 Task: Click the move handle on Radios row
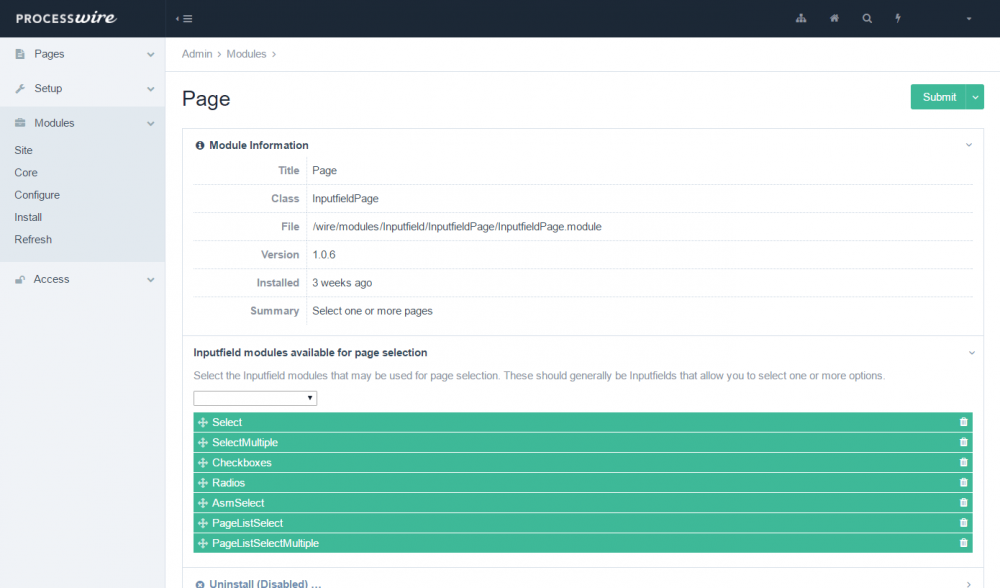202,483
